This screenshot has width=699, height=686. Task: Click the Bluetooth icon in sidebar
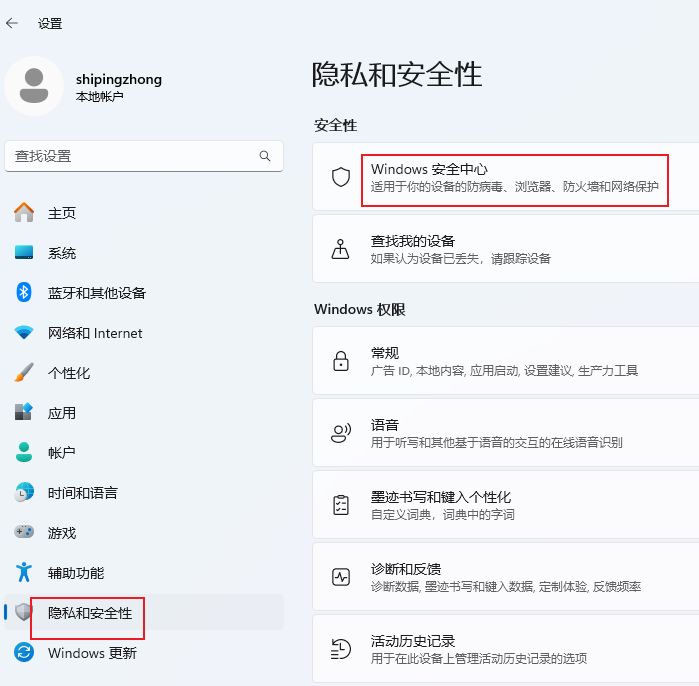click(x=25, y=292)
